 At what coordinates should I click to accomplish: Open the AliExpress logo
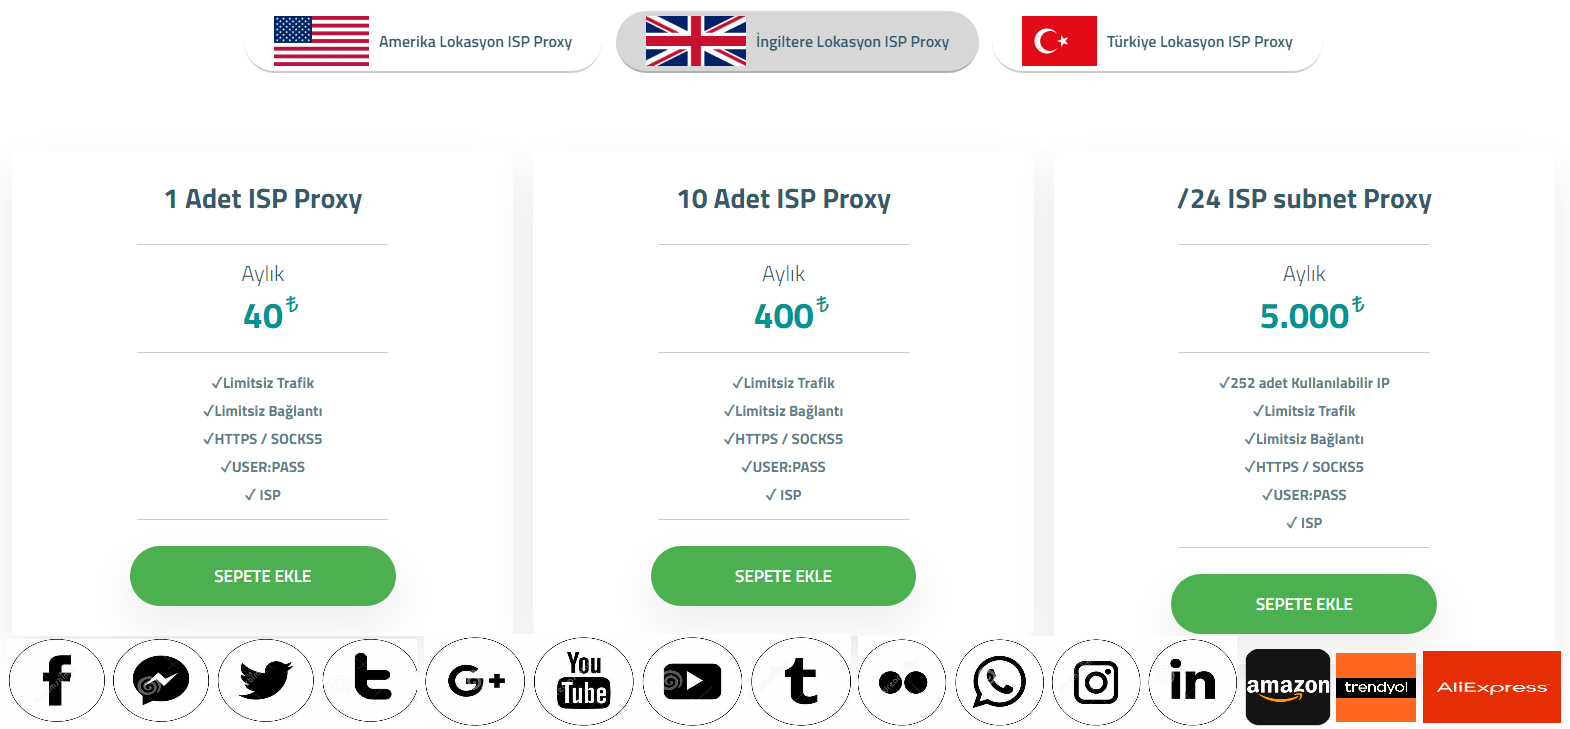(x=1492, y=687)
